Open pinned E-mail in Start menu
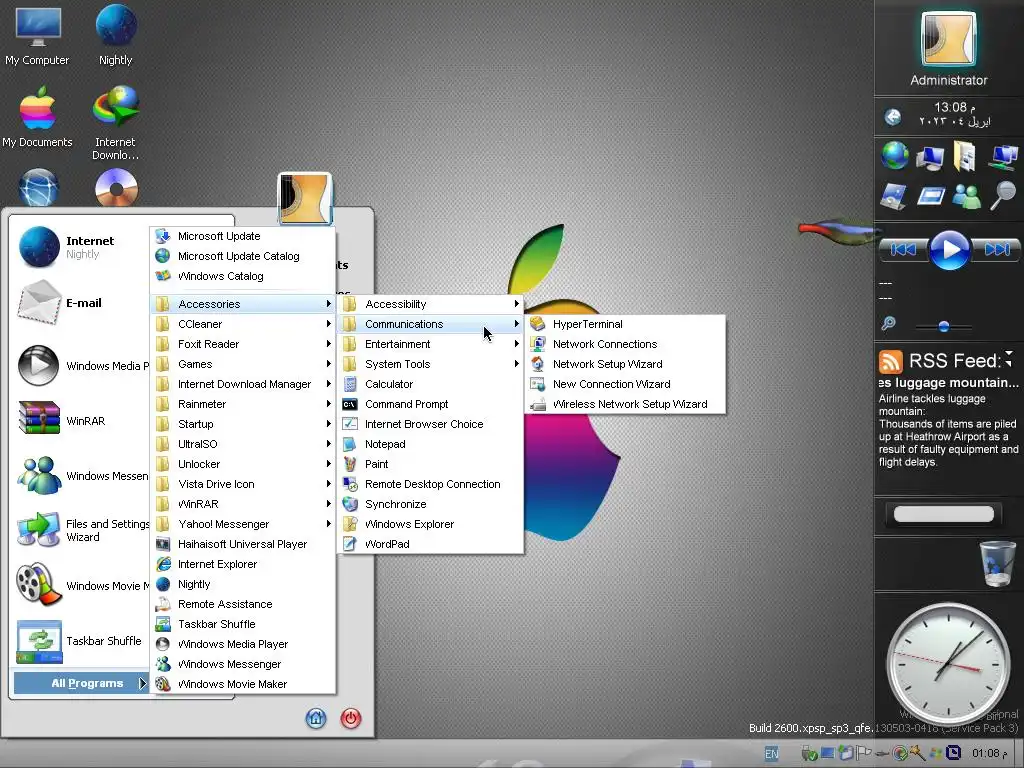The width and height of the screenshot is (1024, 768). click(81, 302)
